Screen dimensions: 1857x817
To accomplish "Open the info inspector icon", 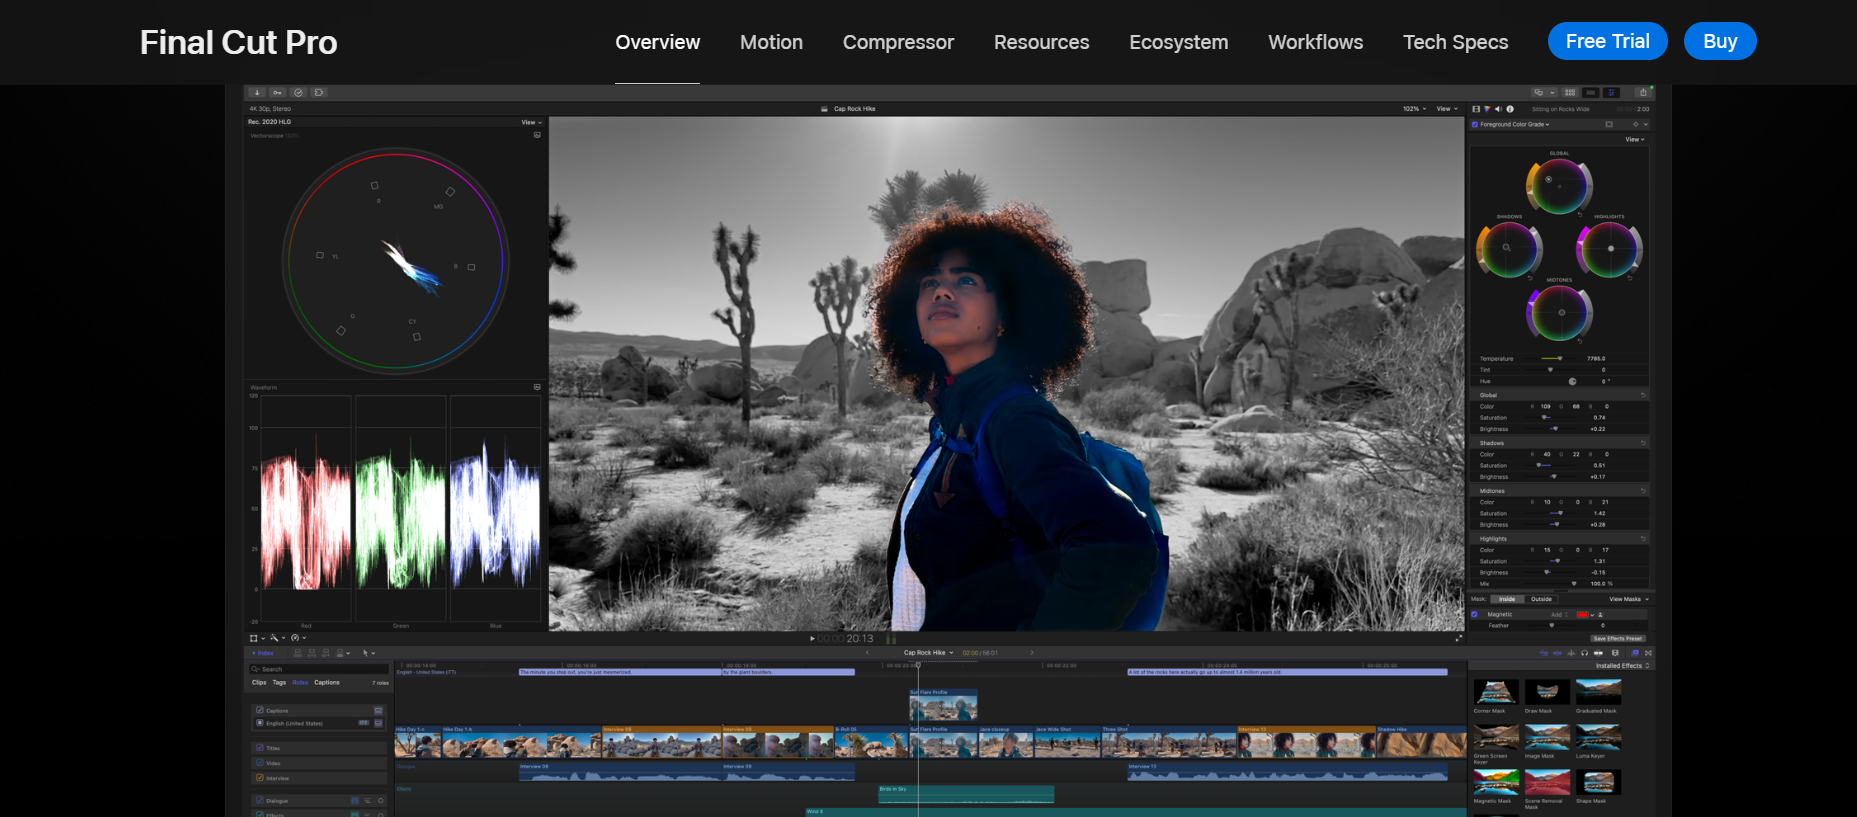I will (1510, 109).
